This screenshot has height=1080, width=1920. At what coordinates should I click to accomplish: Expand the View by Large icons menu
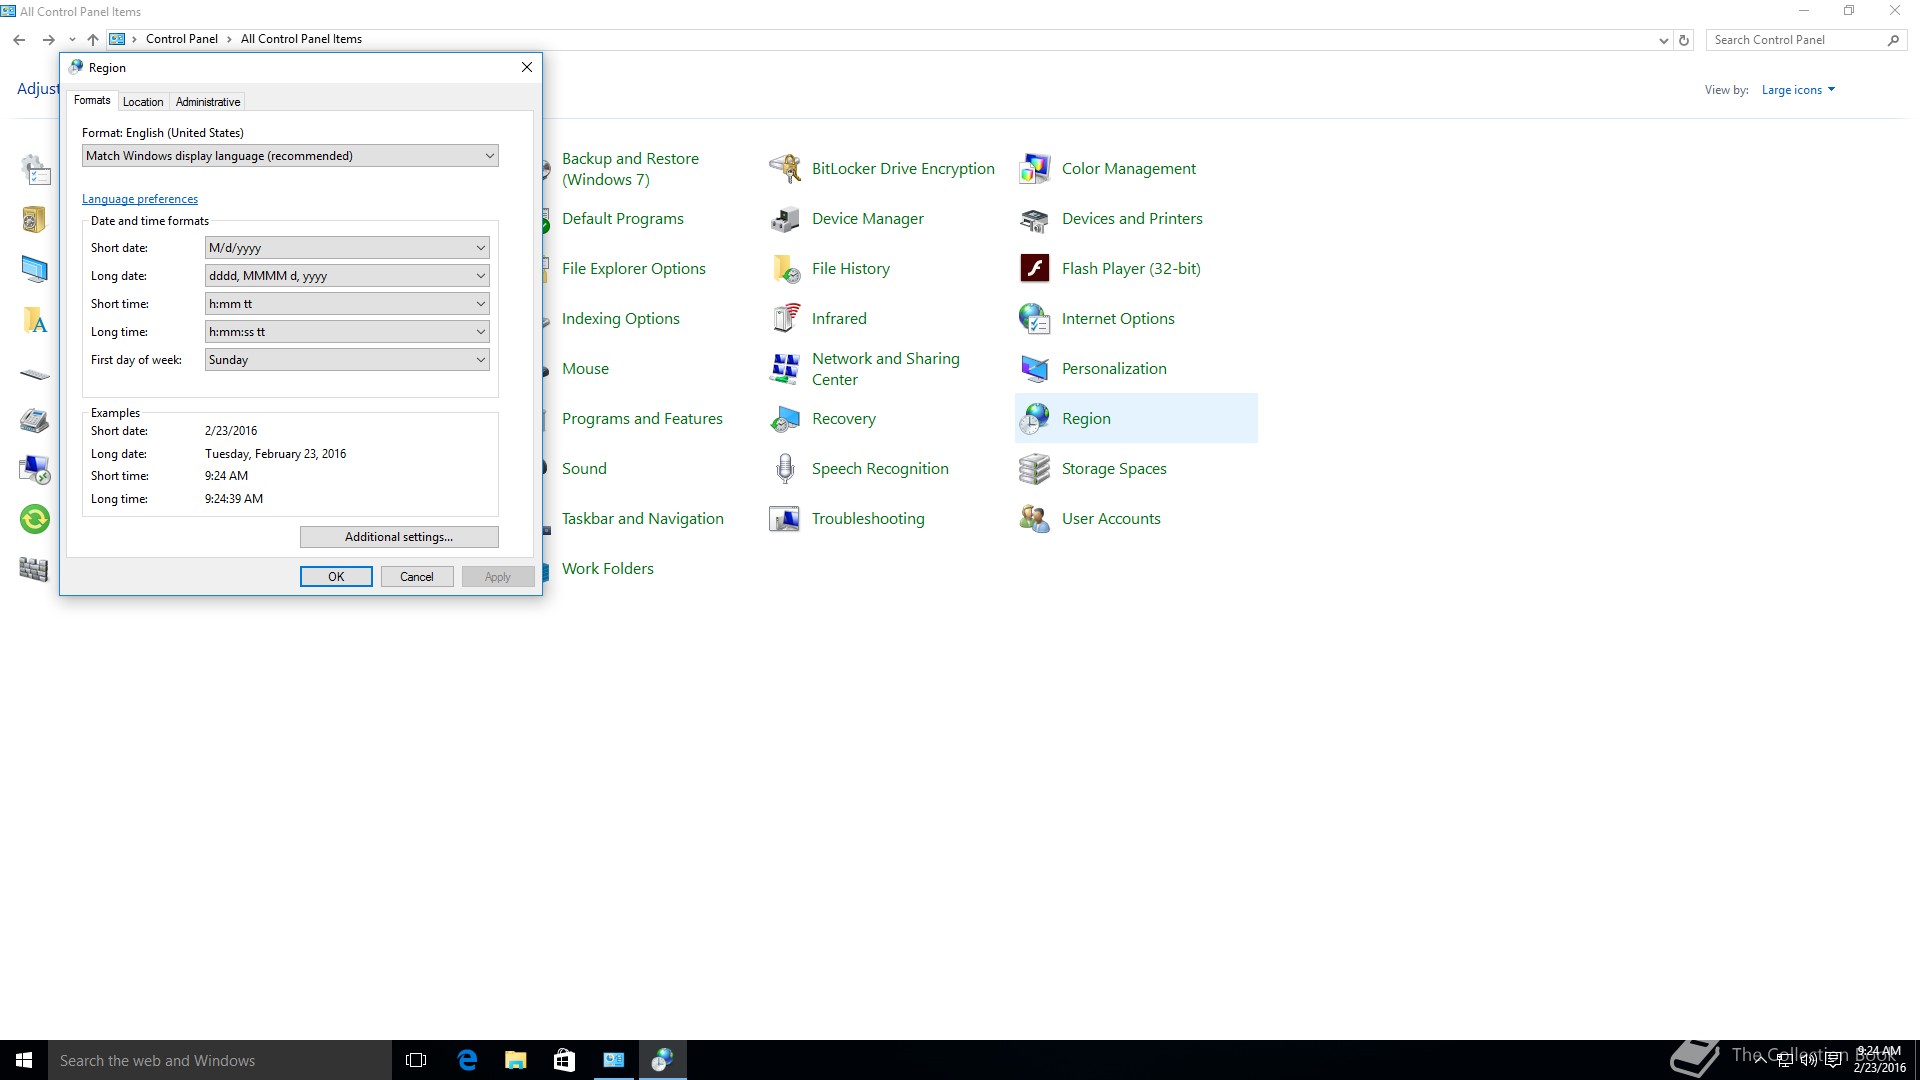[1797, 90]
